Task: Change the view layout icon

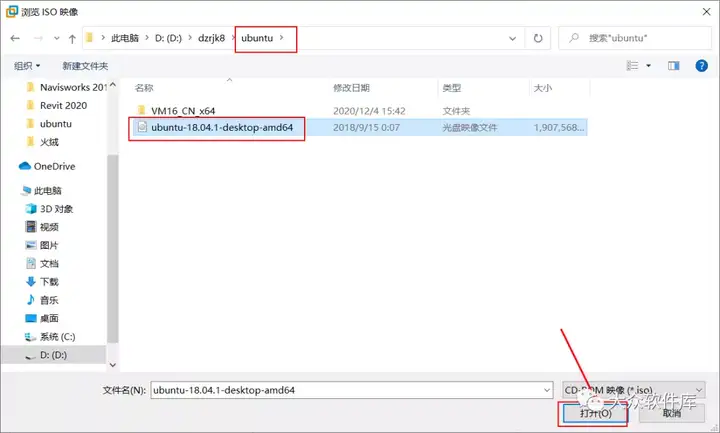Action: click(632, 66)
